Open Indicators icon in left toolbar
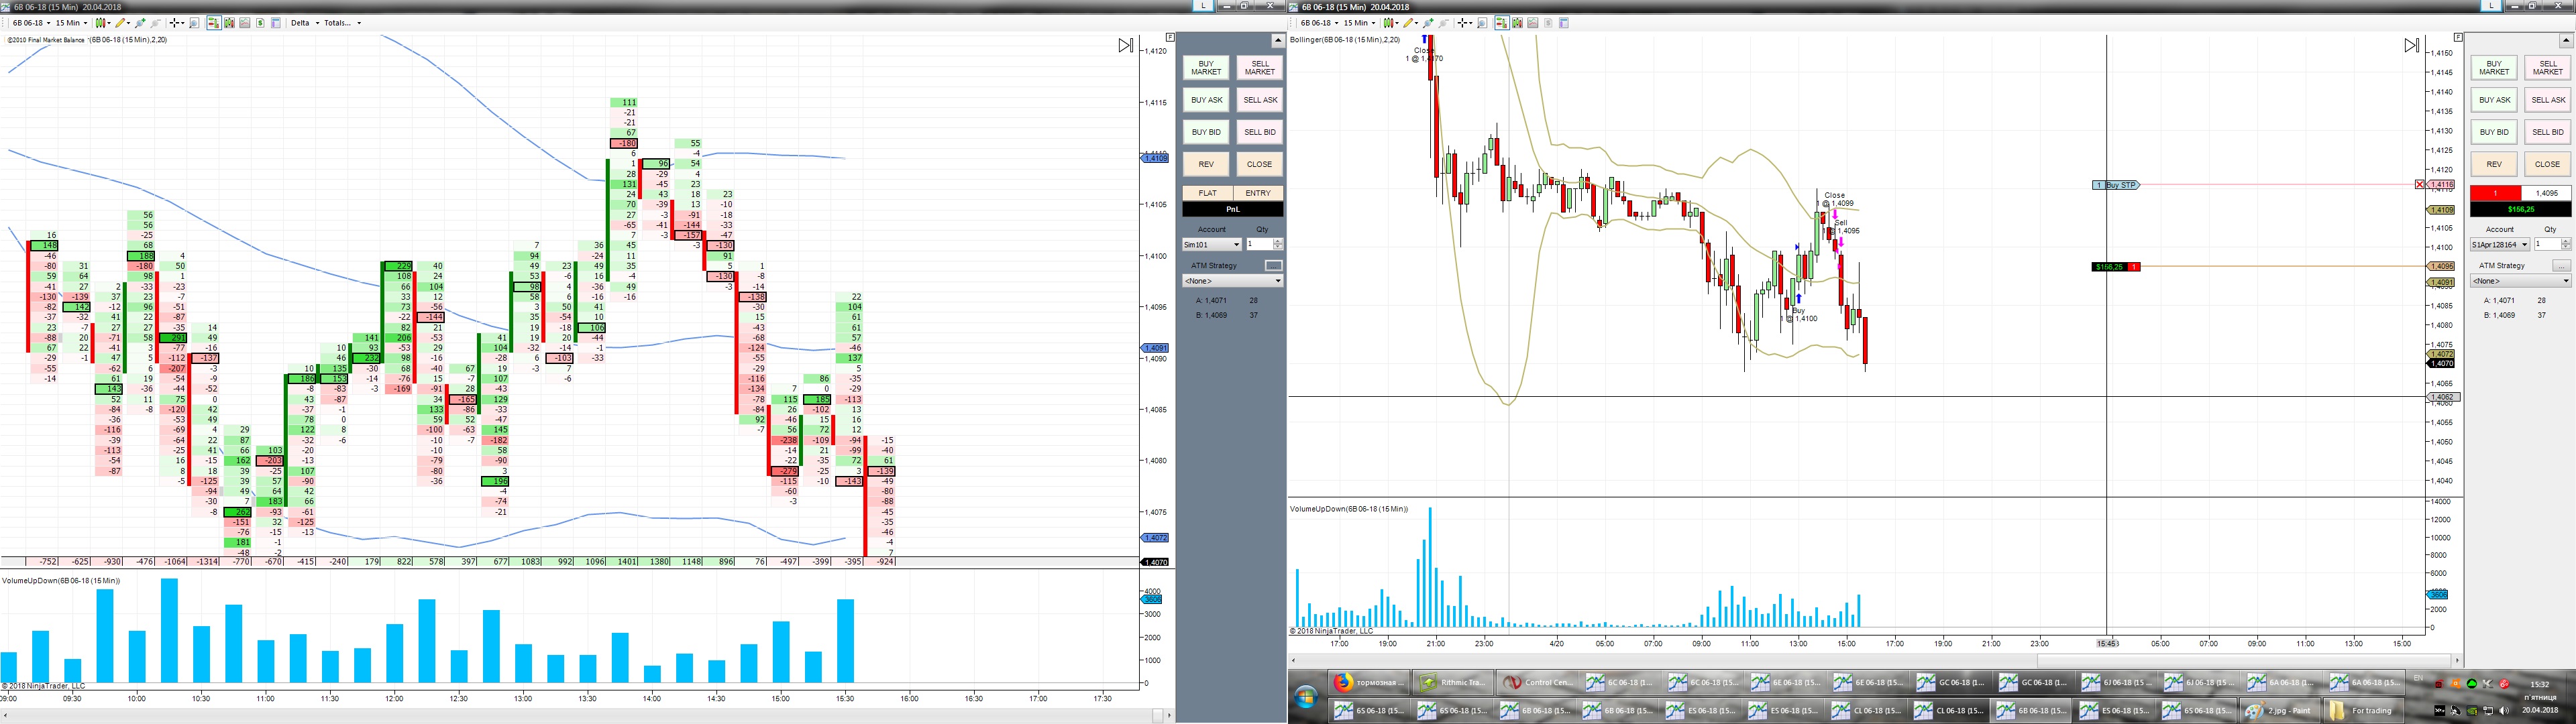Image resolution: width=2576 pixels, height=724 pixels. [245, 23]
